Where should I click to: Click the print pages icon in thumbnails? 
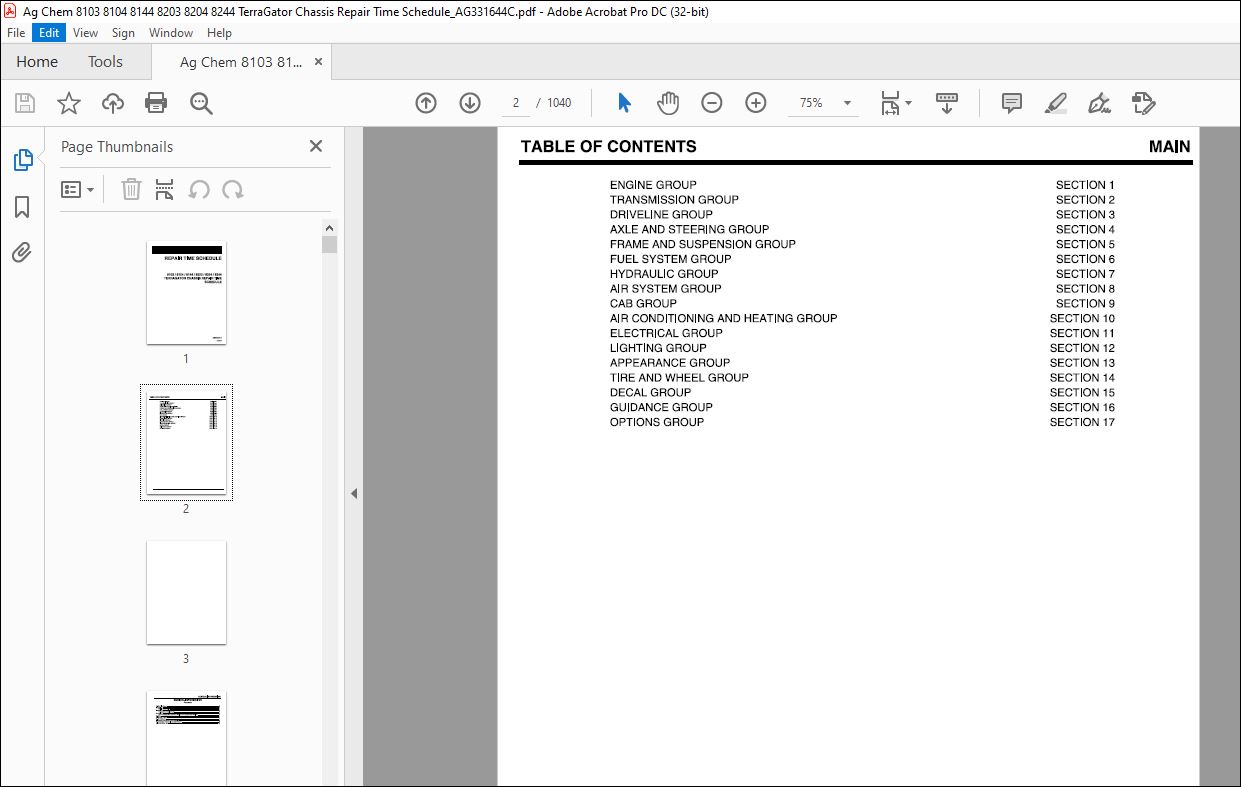(x=165, y=189)
